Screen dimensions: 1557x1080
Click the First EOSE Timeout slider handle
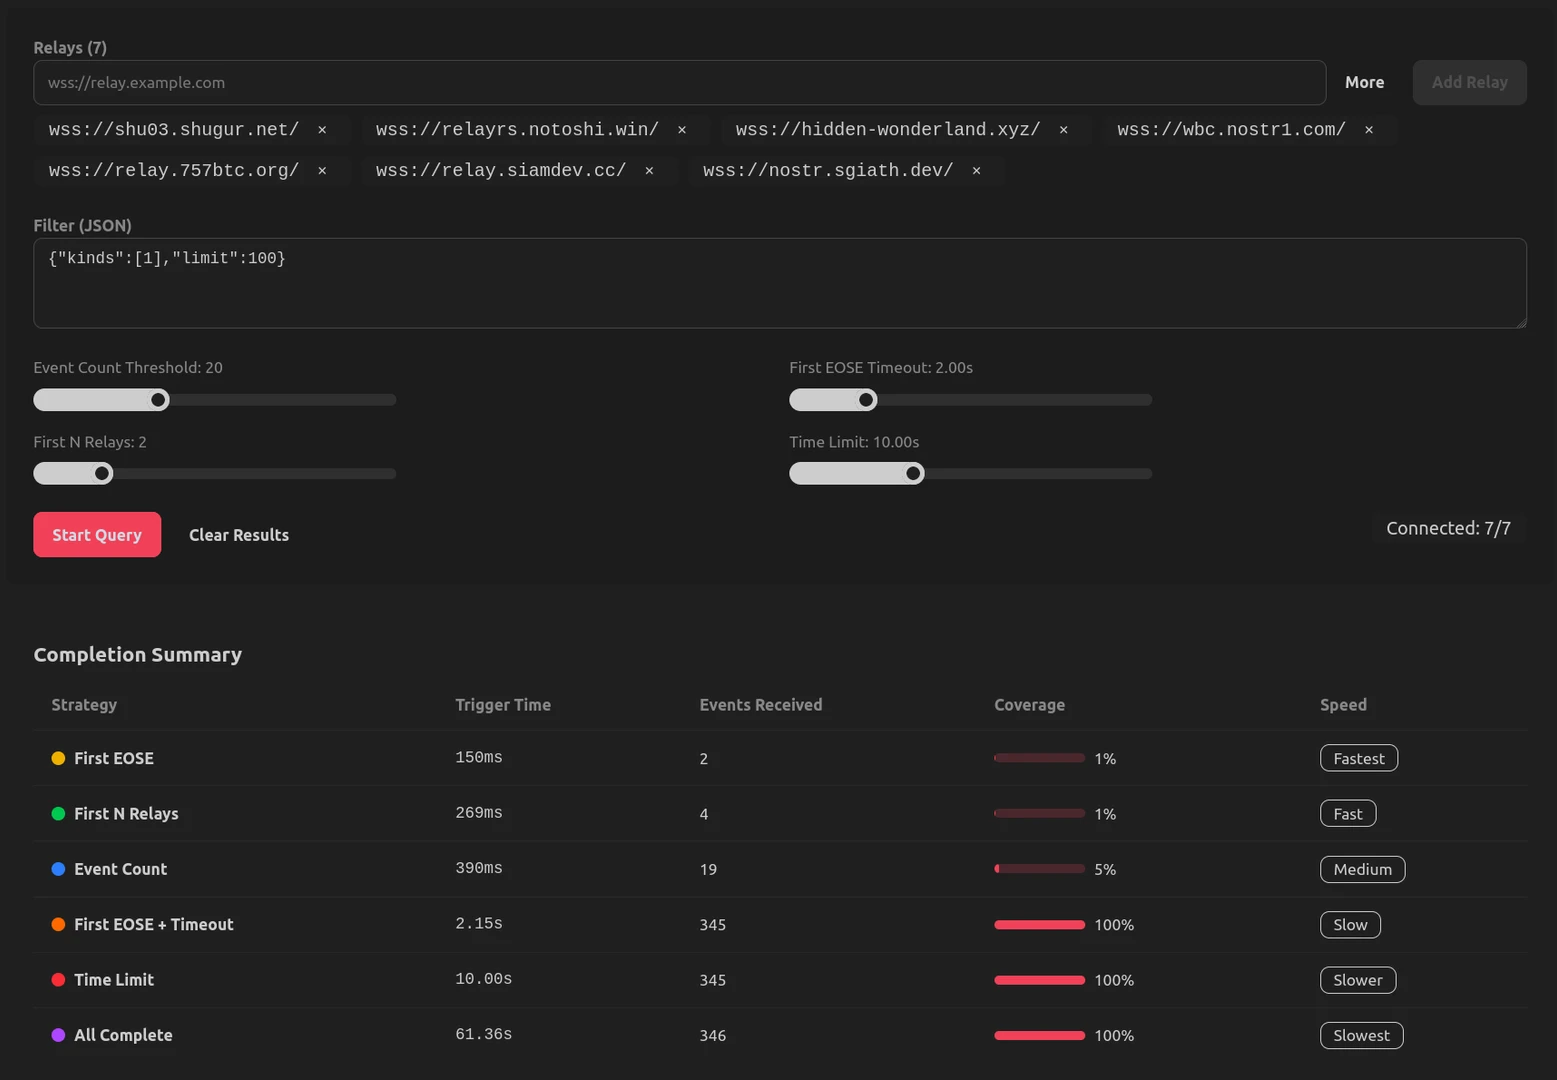866,400
